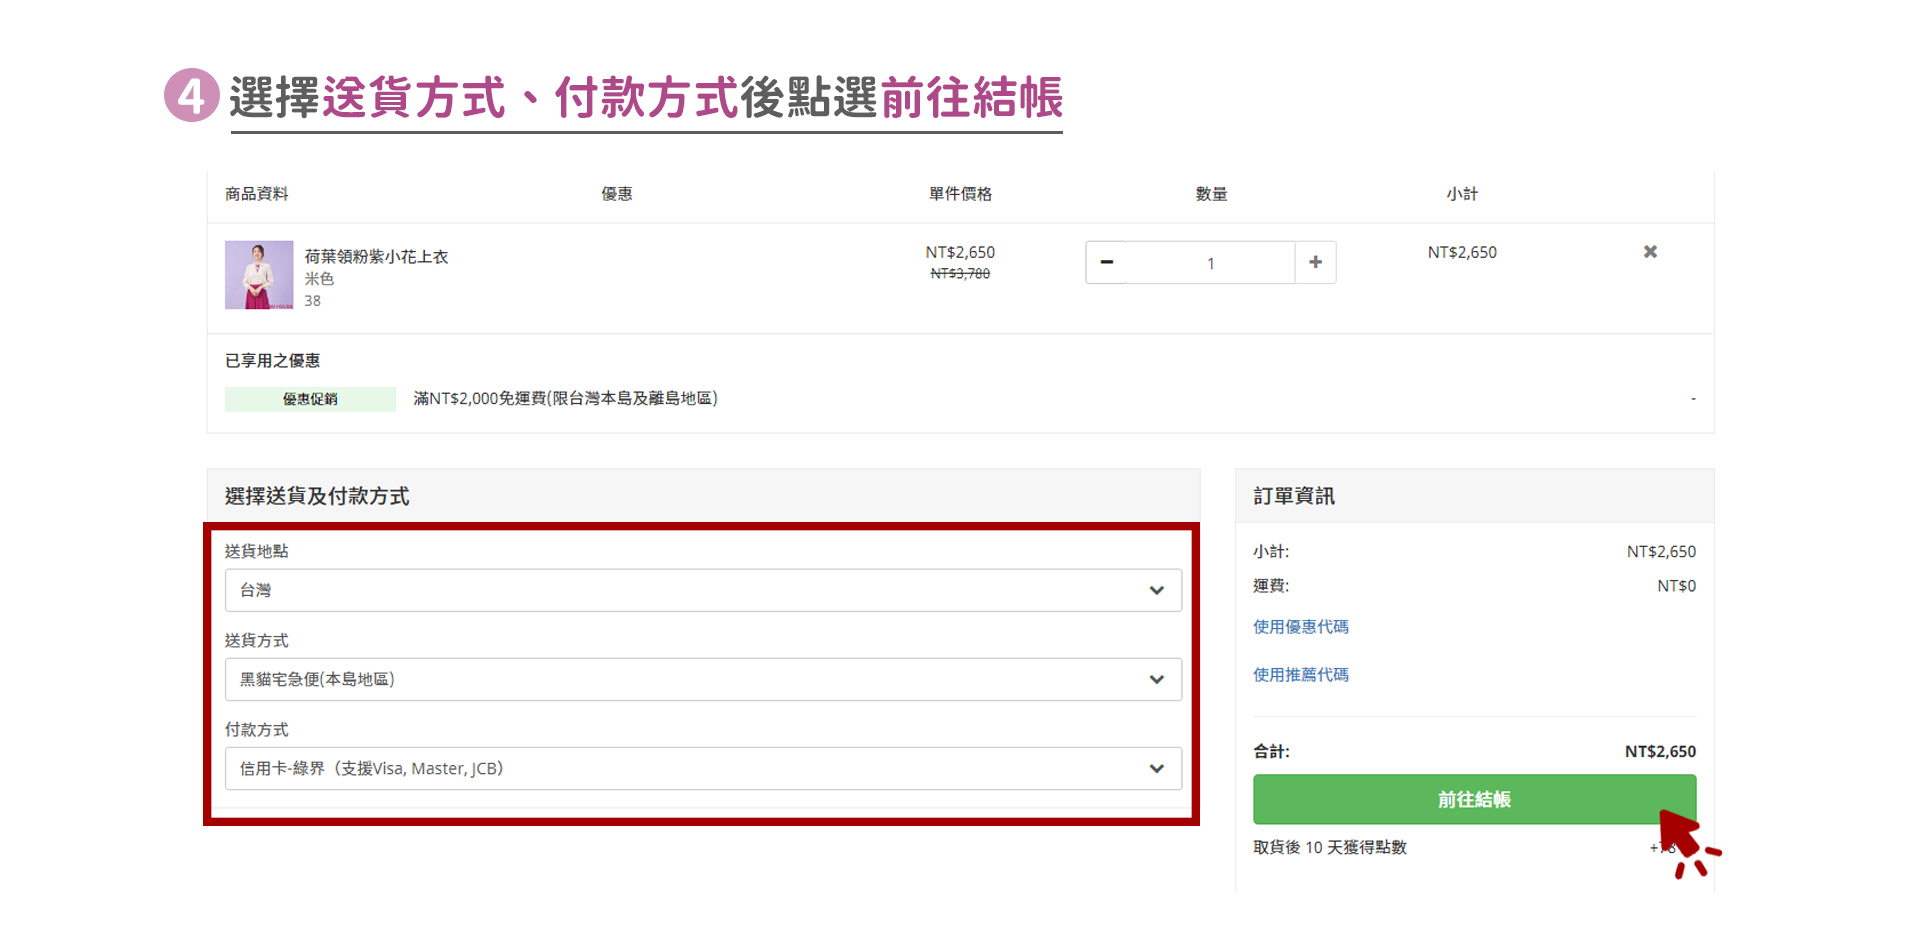The width and height of the screenshot is (1920, 938).
Task: Click the 選擇送貨及付款方式 section heading
Action: (x=317, y=496)
